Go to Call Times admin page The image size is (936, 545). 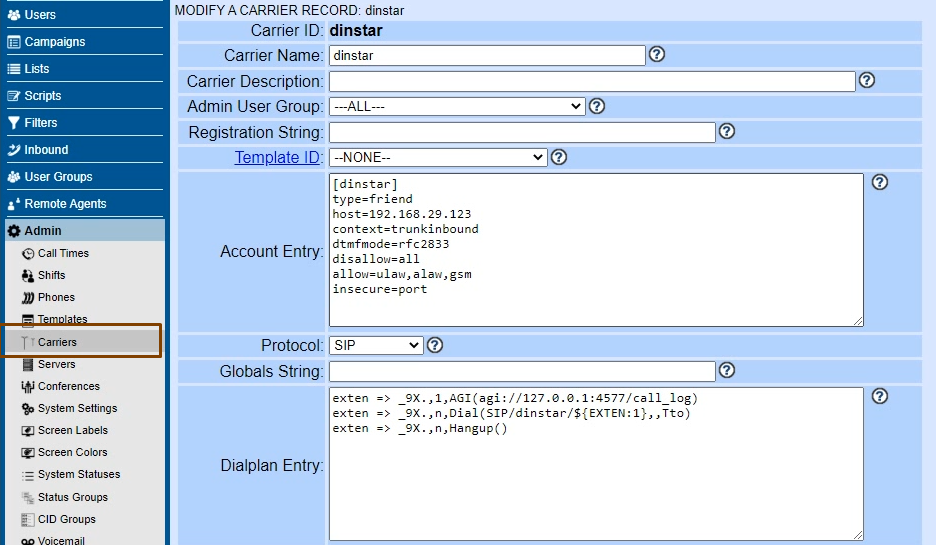coord(63,253)
